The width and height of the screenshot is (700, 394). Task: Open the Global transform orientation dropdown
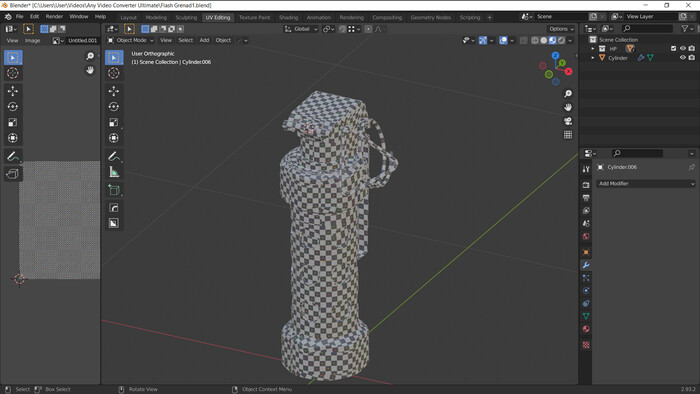click(x=301, y=29)
